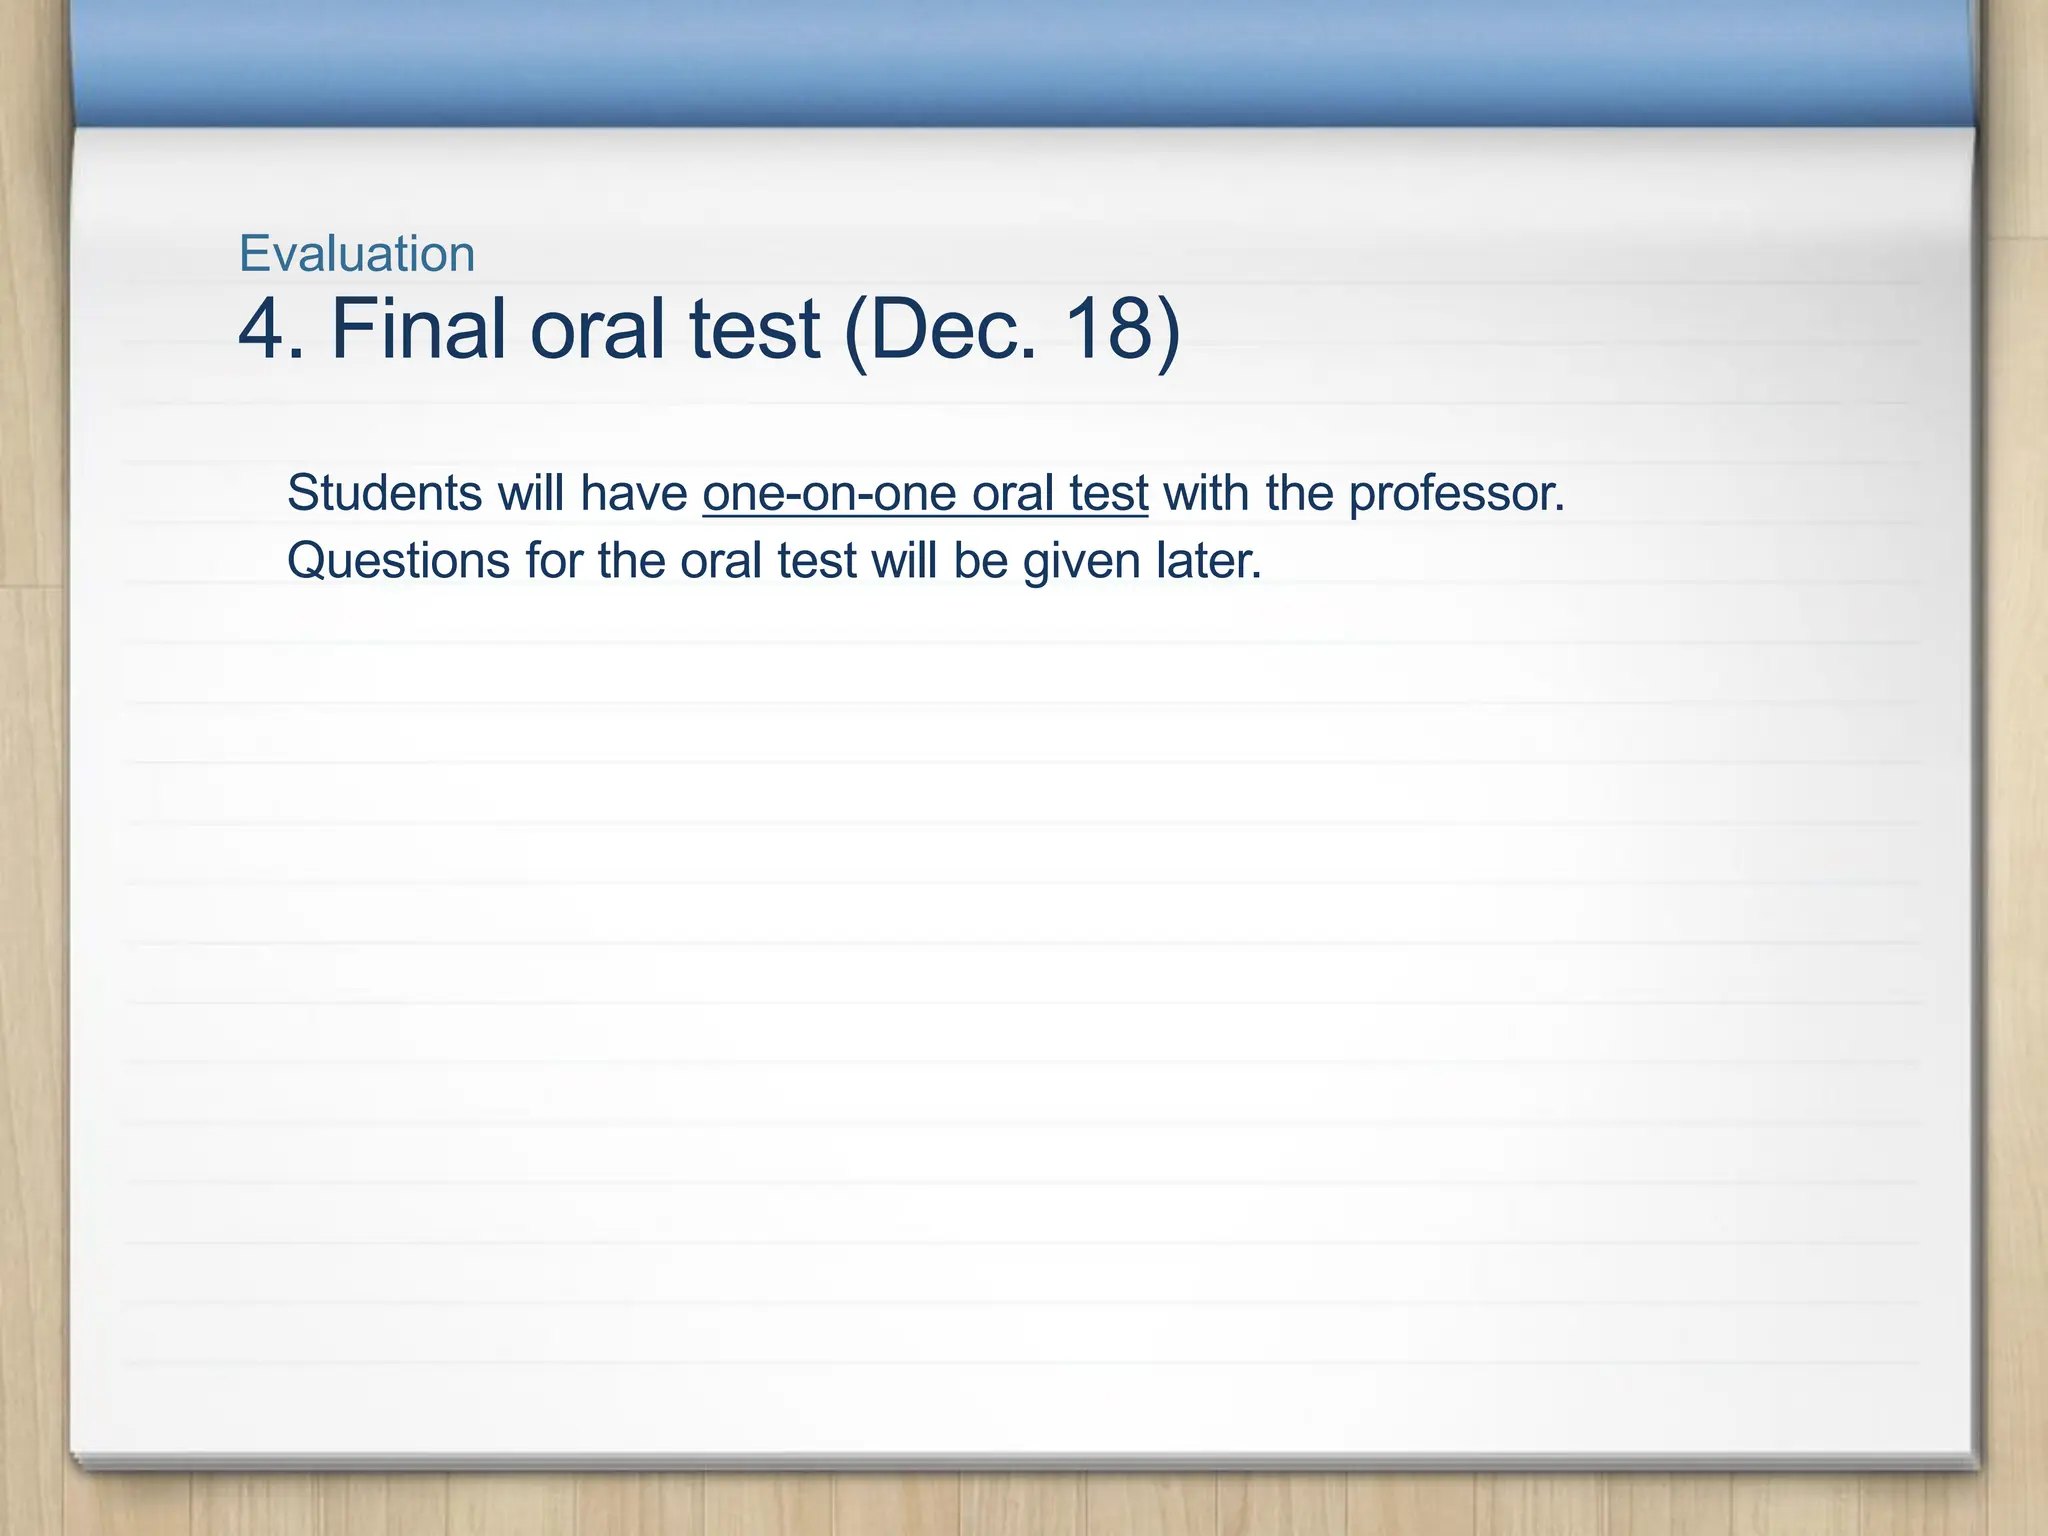The height and width of the screenshot is (1536, 2048).
Task: Click the underlined 'one-on-one oral test' link
Action: 924,493
